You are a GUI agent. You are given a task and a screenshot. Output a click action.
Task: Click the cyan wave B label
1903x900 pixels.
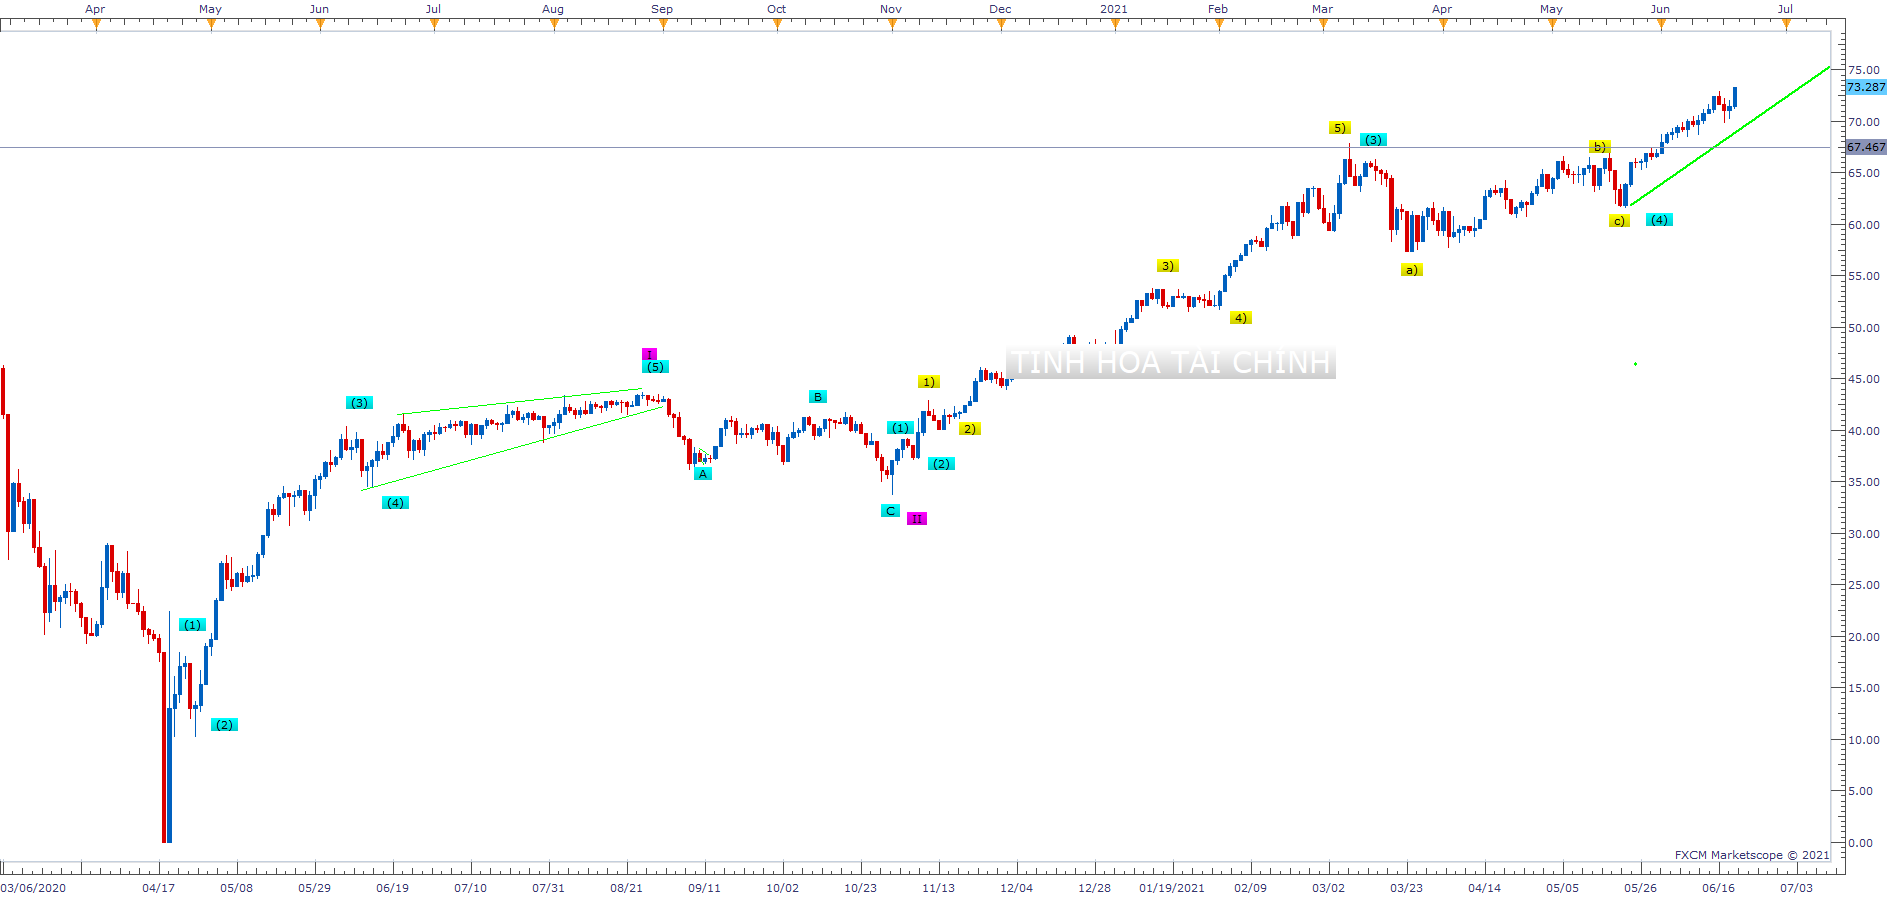pyautogui.click(x=817, y=397)
